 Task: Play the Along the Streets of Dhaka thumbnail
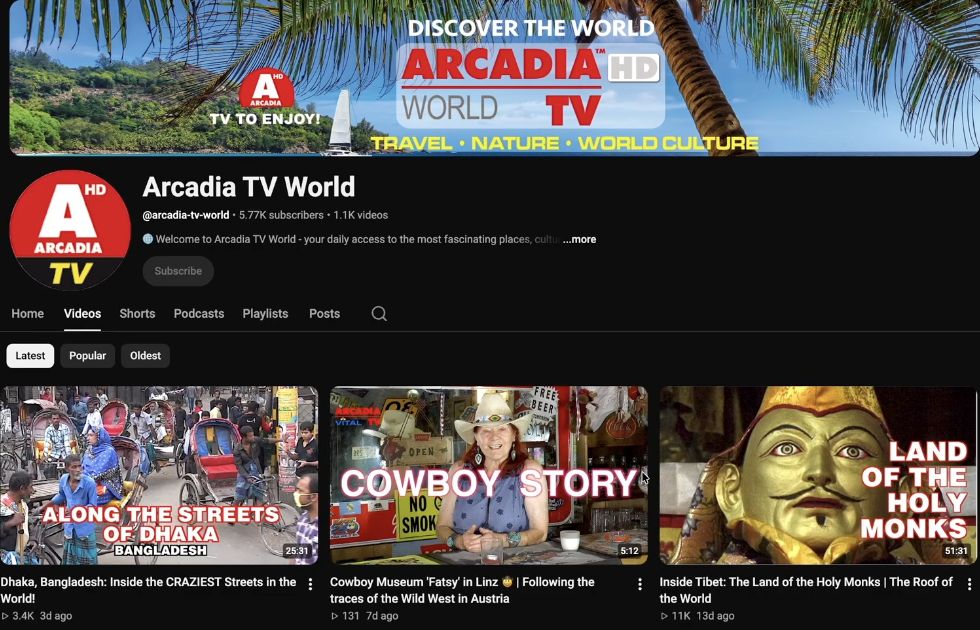tap(159, 475)
